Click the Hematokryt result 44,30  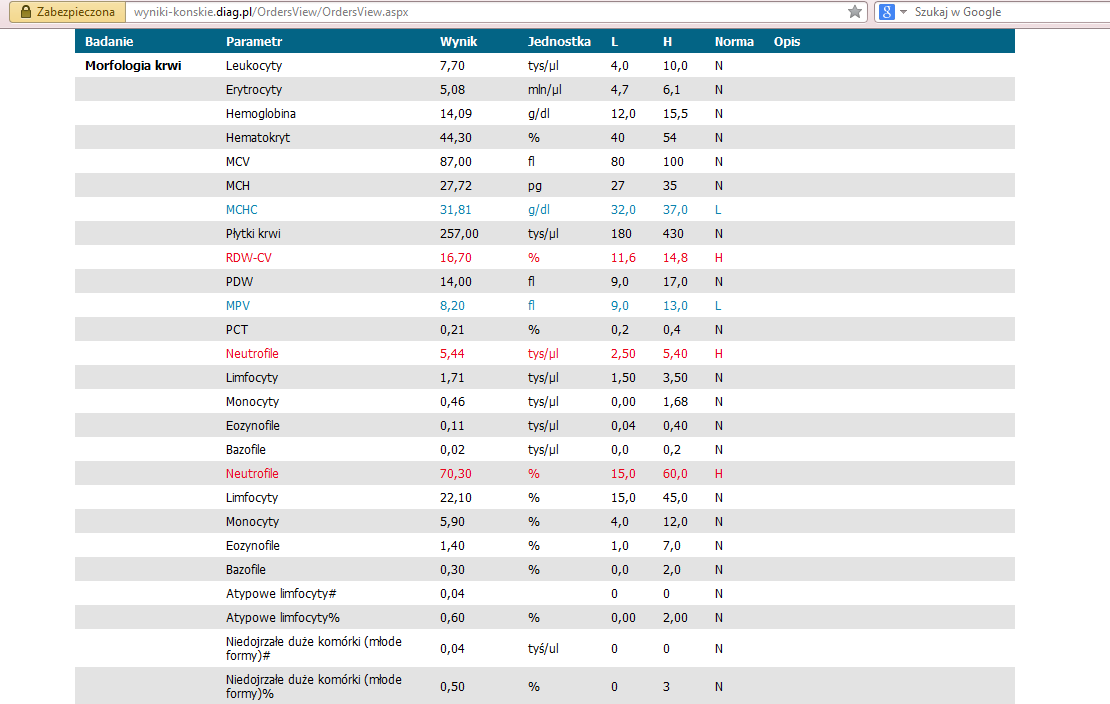[456, 137]
